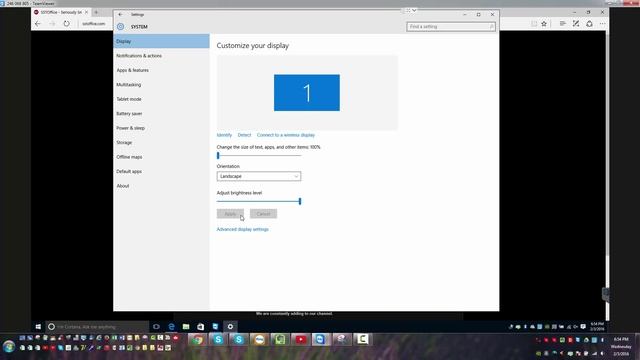The width and height of the screenshot is (640, 360).
Task: Click the remote Windows 10 Start button
Action: [x=38, y=327]
